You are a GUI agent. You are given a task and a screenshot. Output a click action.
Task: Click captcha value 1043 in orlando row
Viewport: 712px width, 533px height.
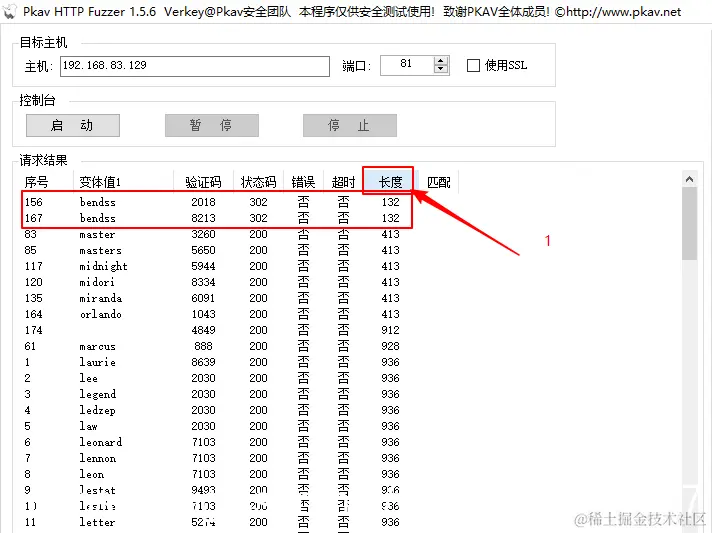point(203,314)
